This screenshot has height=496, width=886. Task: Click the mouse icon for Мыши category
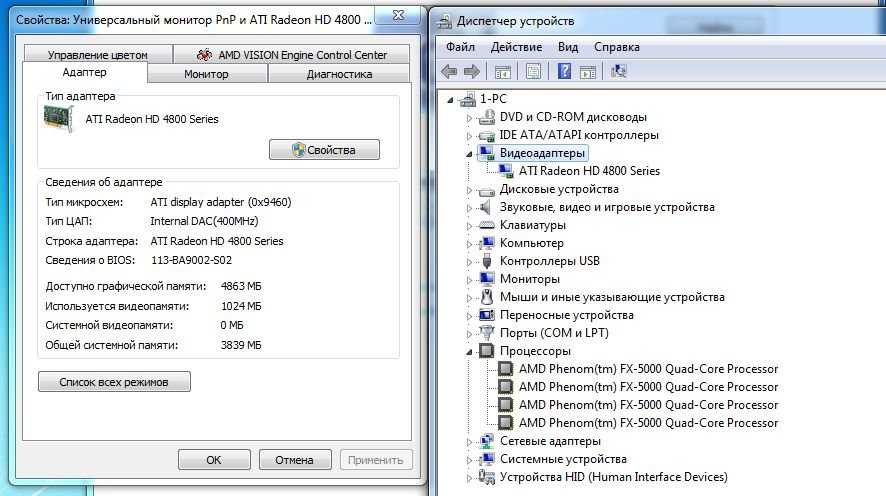pyautogui.click(x=487, y=297)
